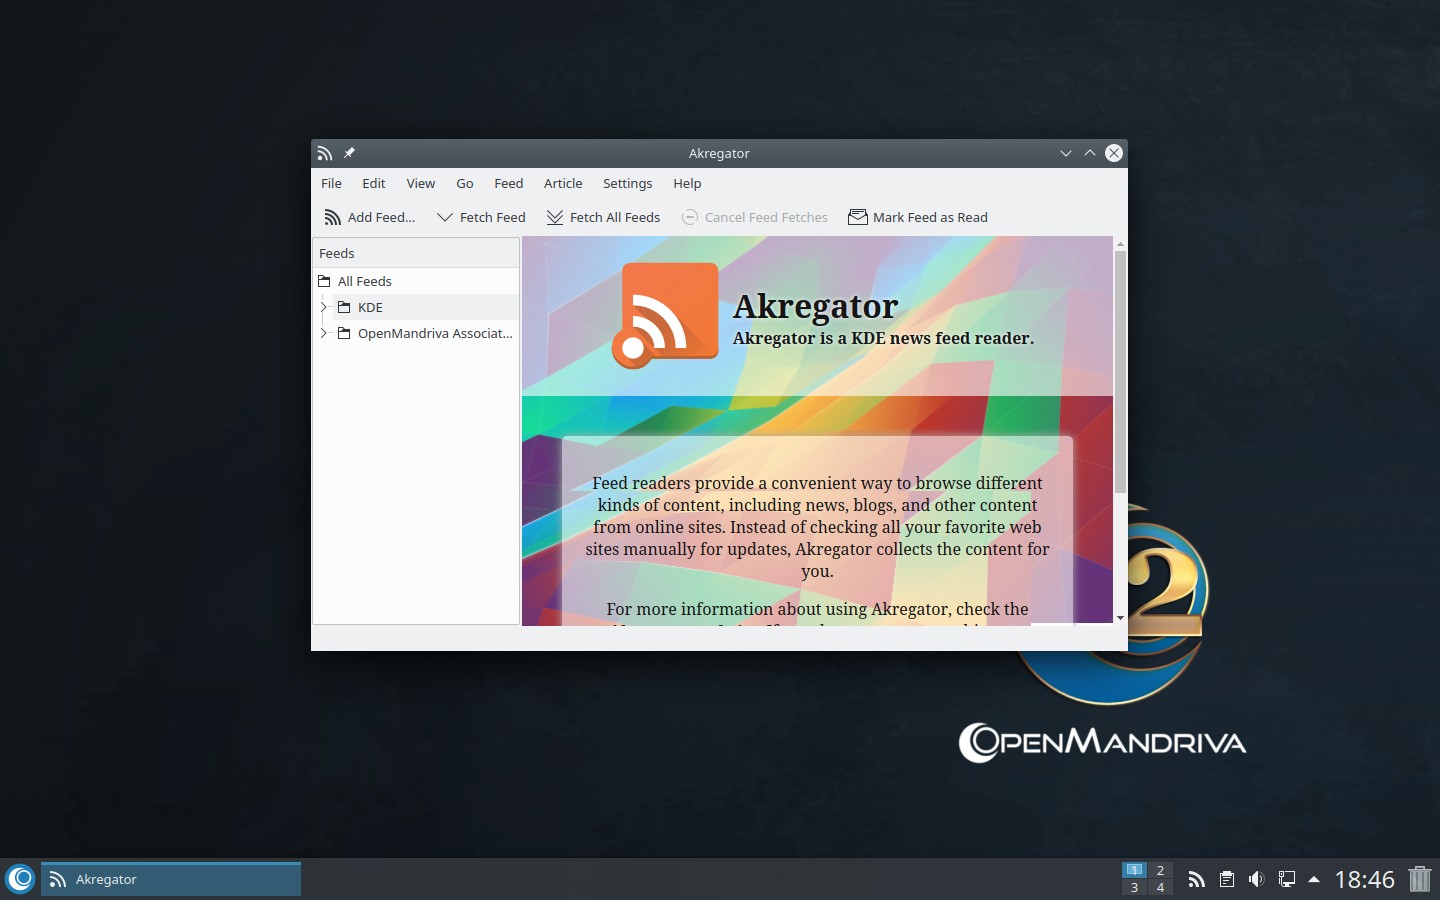Click the Add Feed toolbar icon
This screenshot has height=900, width=1440.
(332, 217)
